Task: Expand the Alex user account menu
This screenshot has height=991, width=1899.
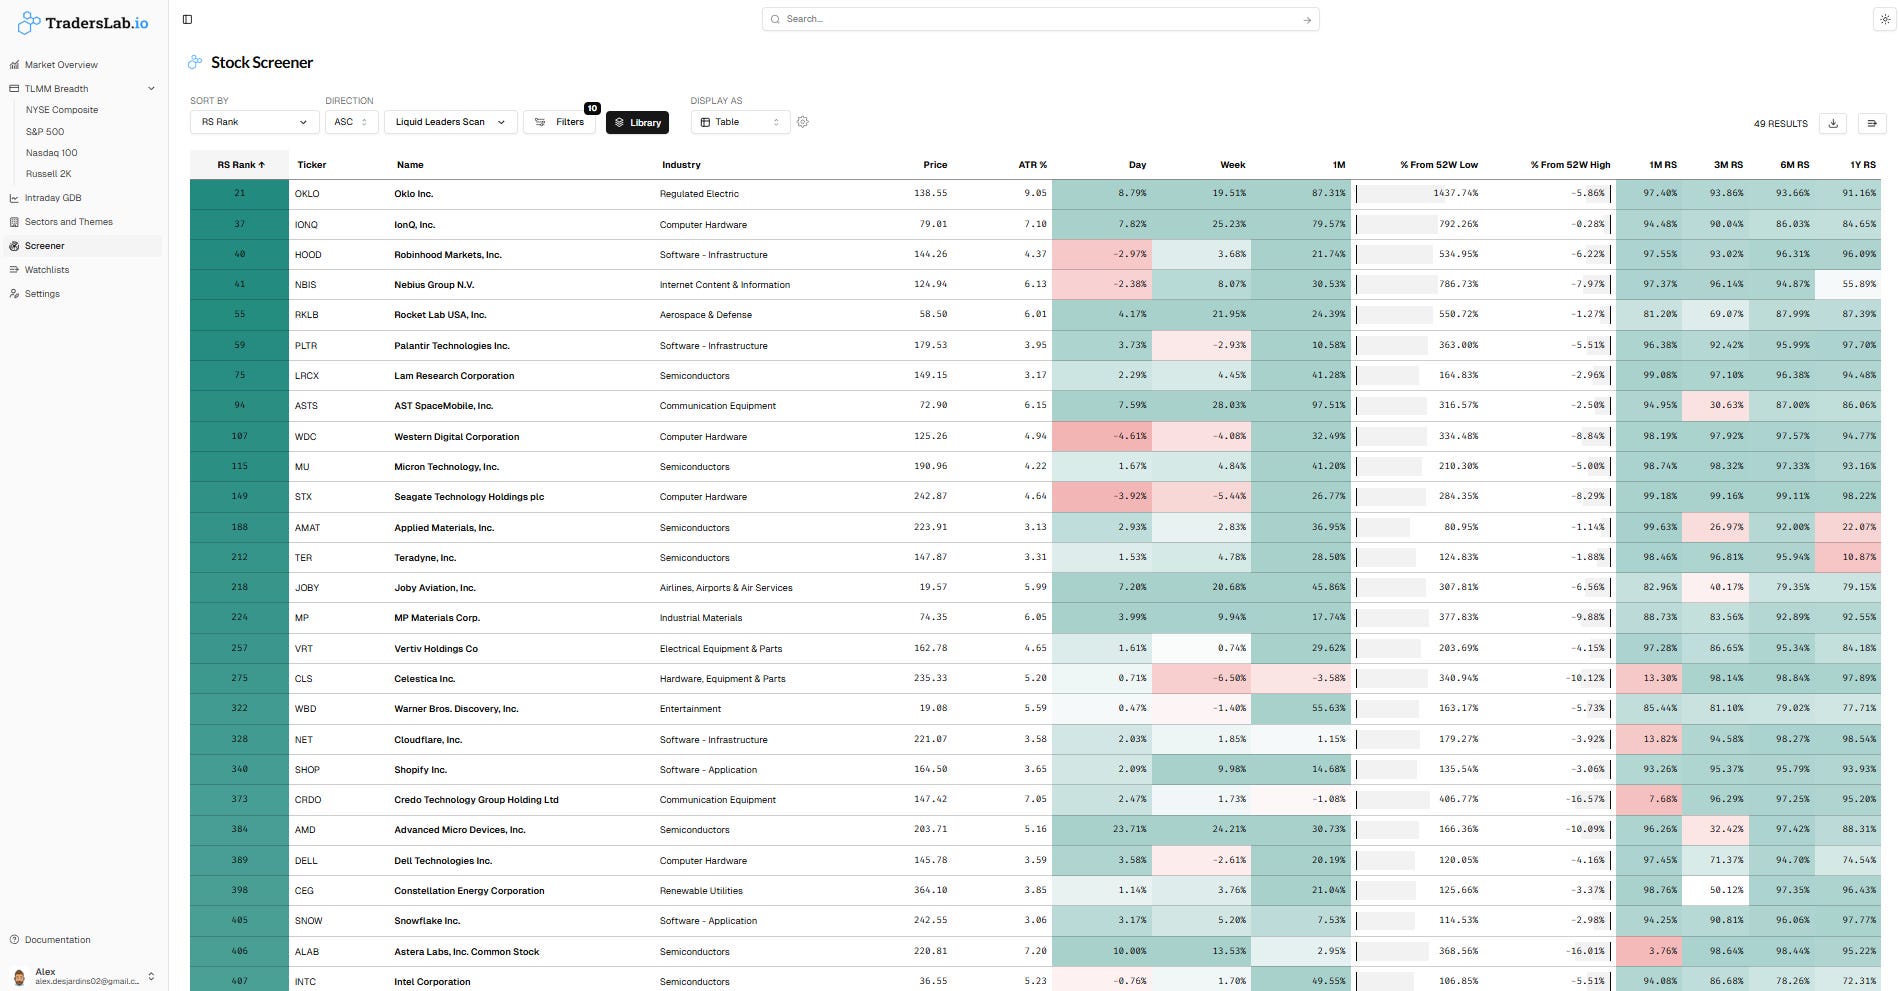Action: tap(151, 976)
